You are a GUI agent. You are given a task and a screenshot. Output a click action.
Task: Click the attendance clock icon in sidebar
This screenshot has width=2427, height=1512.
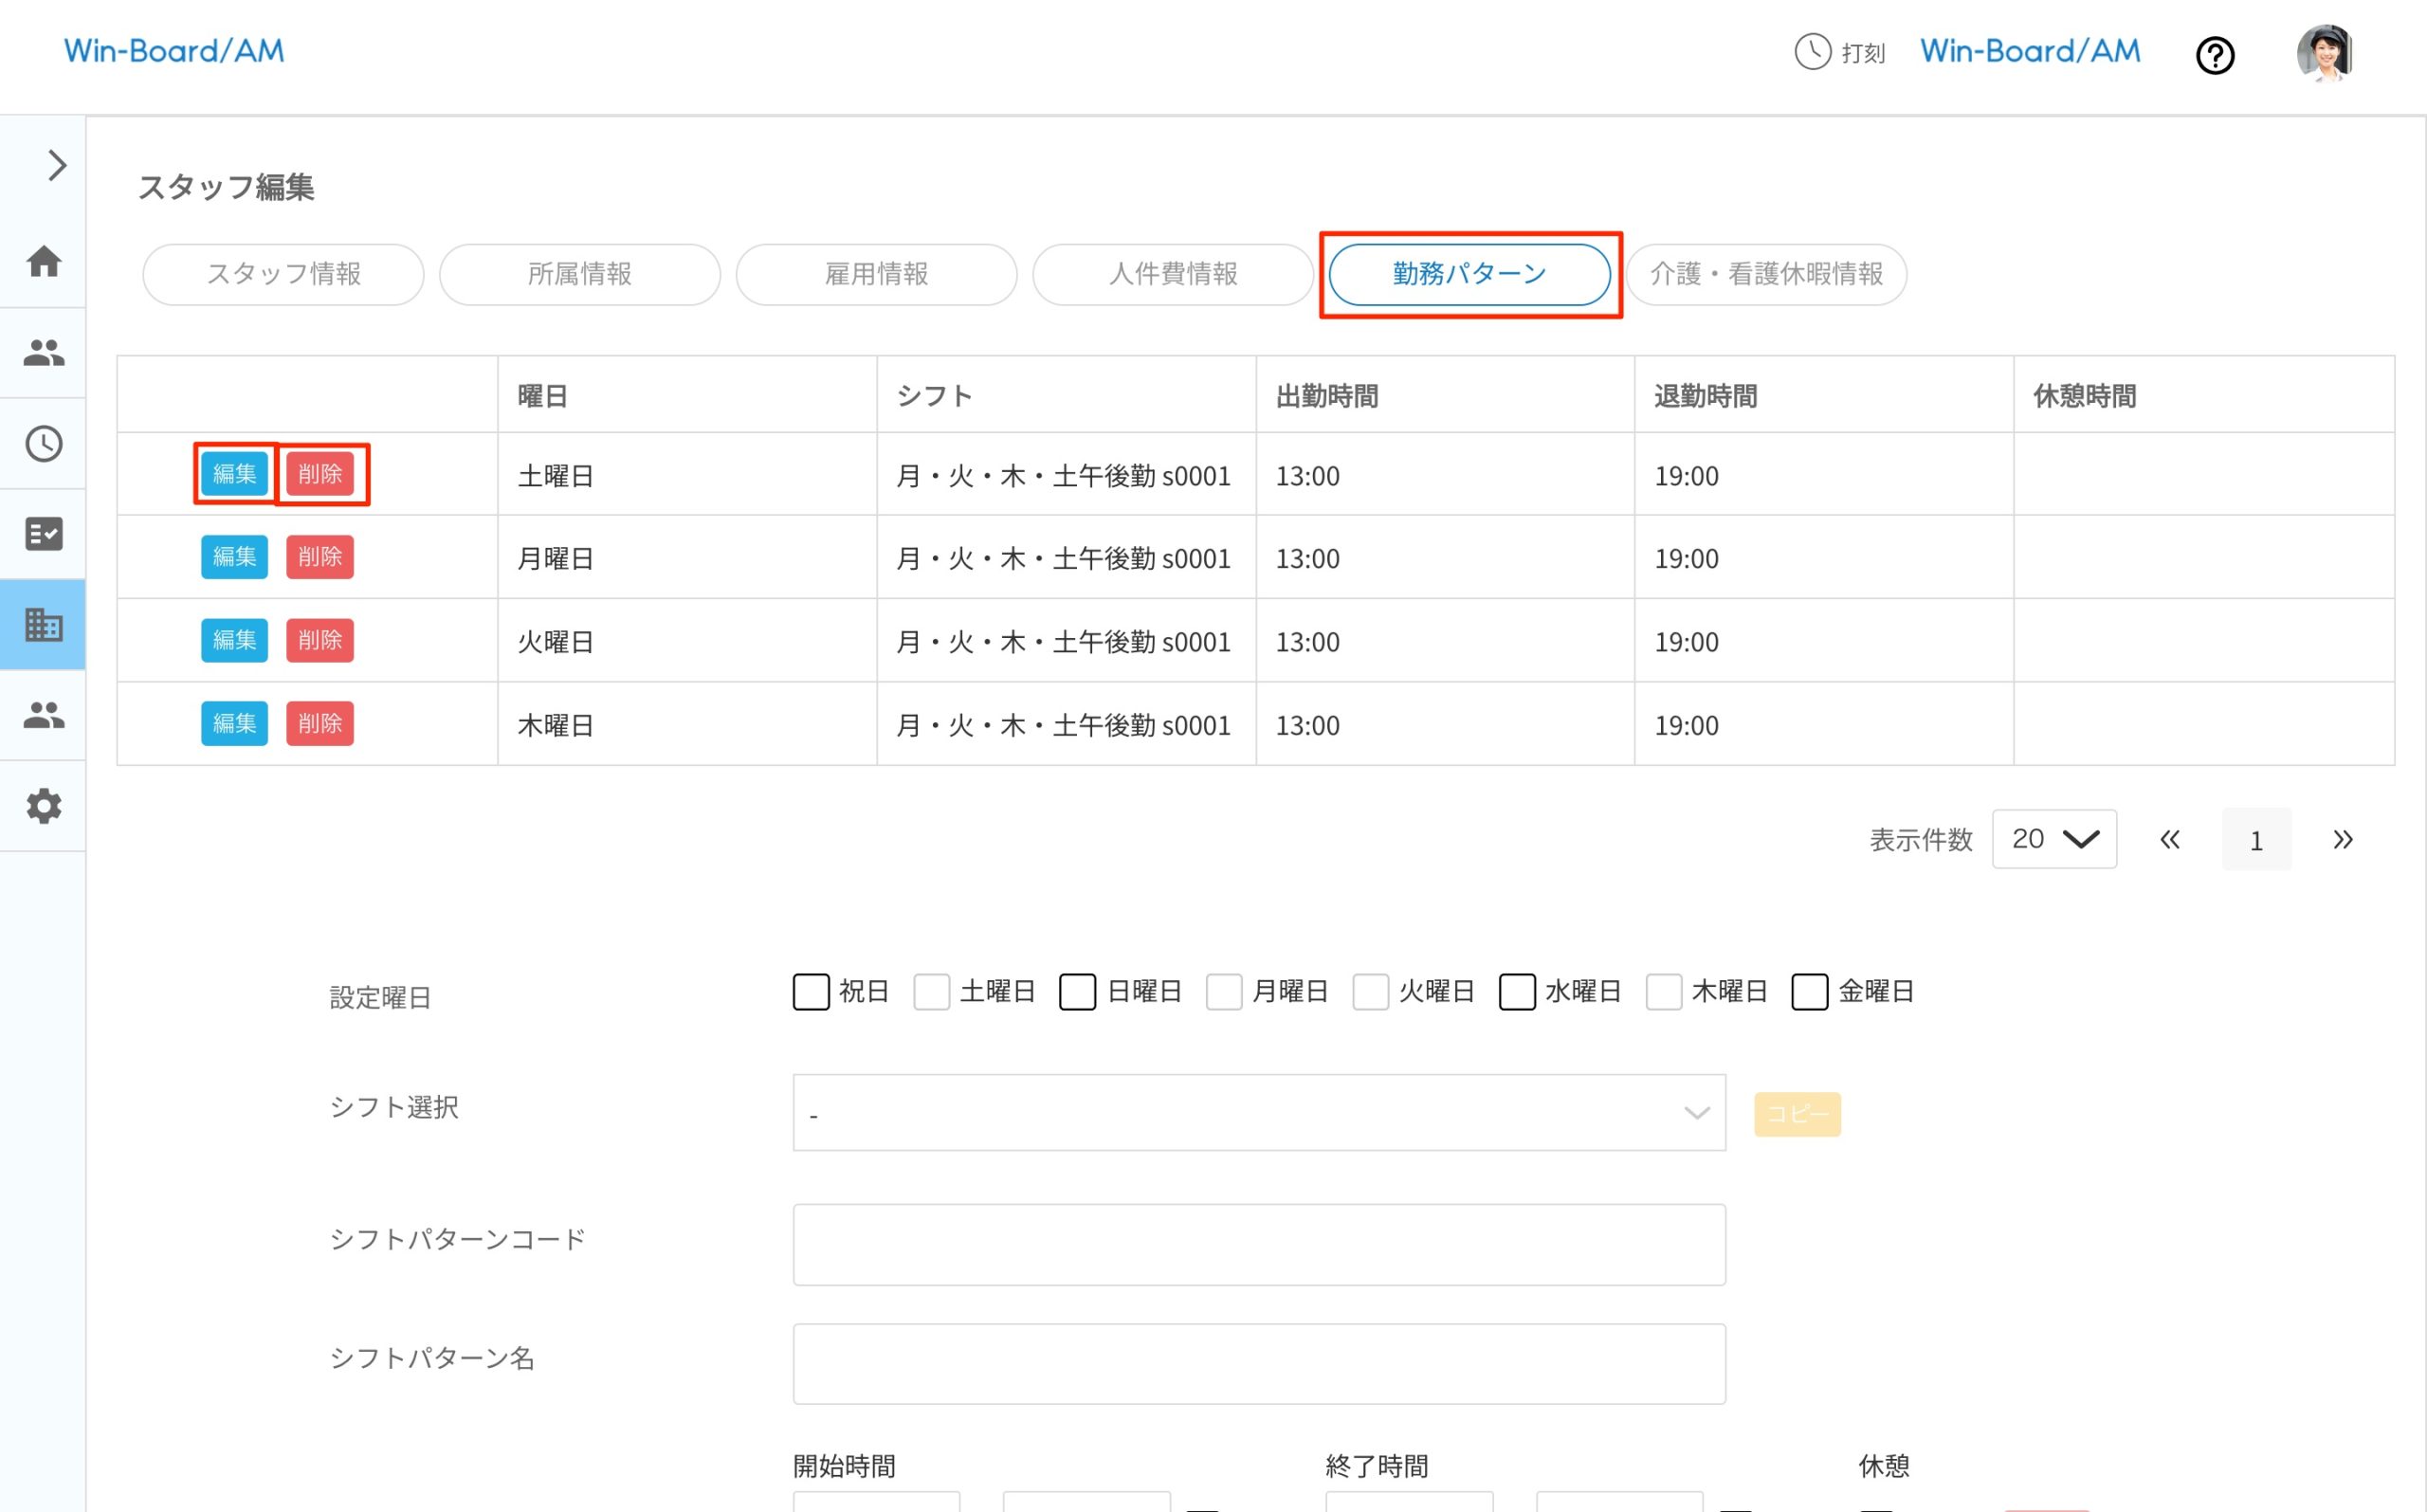coord(43,443)
